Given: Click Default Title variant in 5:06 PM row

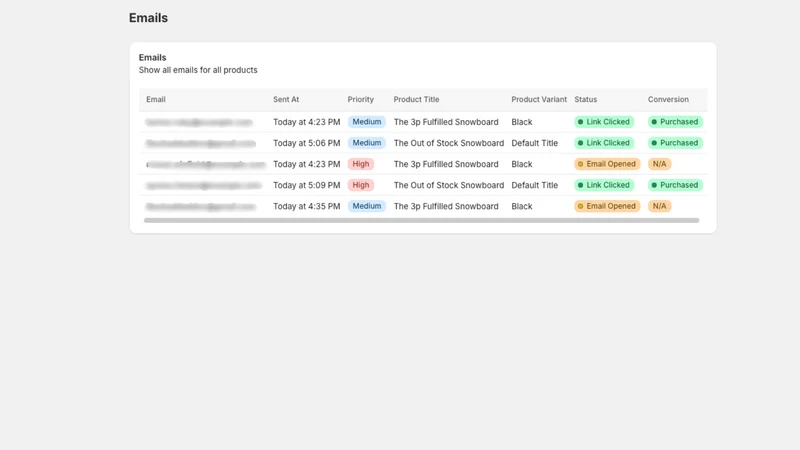Looking at the screenshot, I should point(534,143).
